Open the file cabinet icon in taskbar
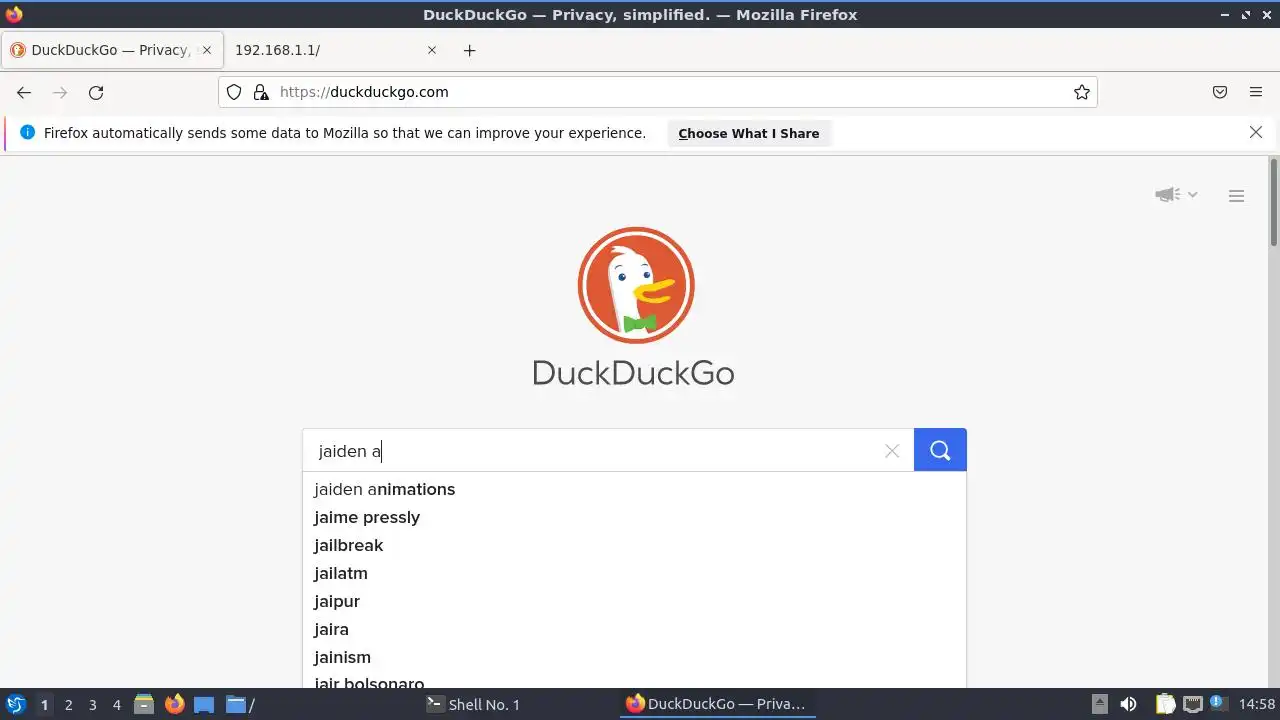Image resolution: width=1280 pixels, height=720 pixels. pos(144,704)
